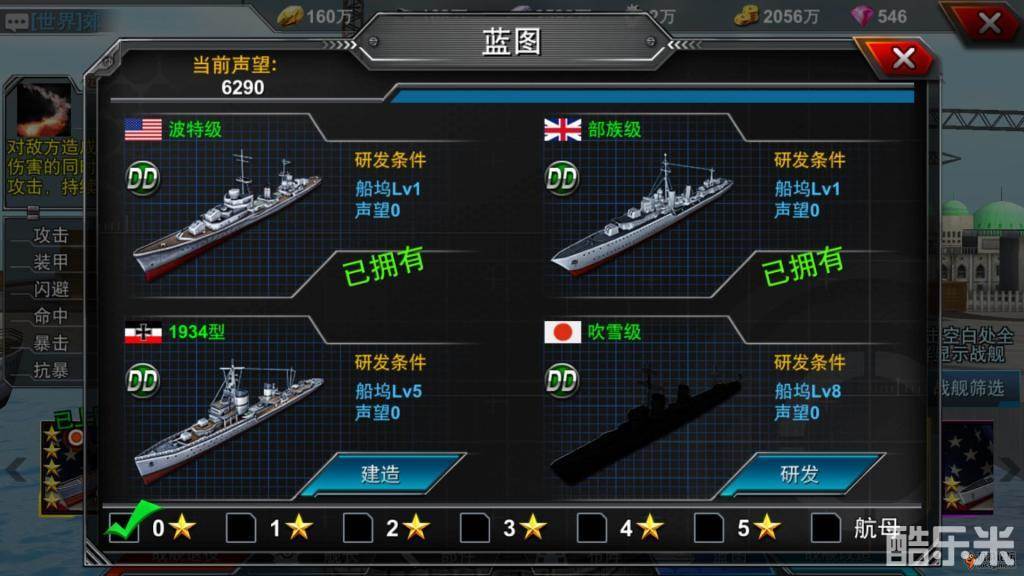This screenshot has height=576, width=1024.
Task: Tap the gold coins 2056万 icon
Action: 746,16
